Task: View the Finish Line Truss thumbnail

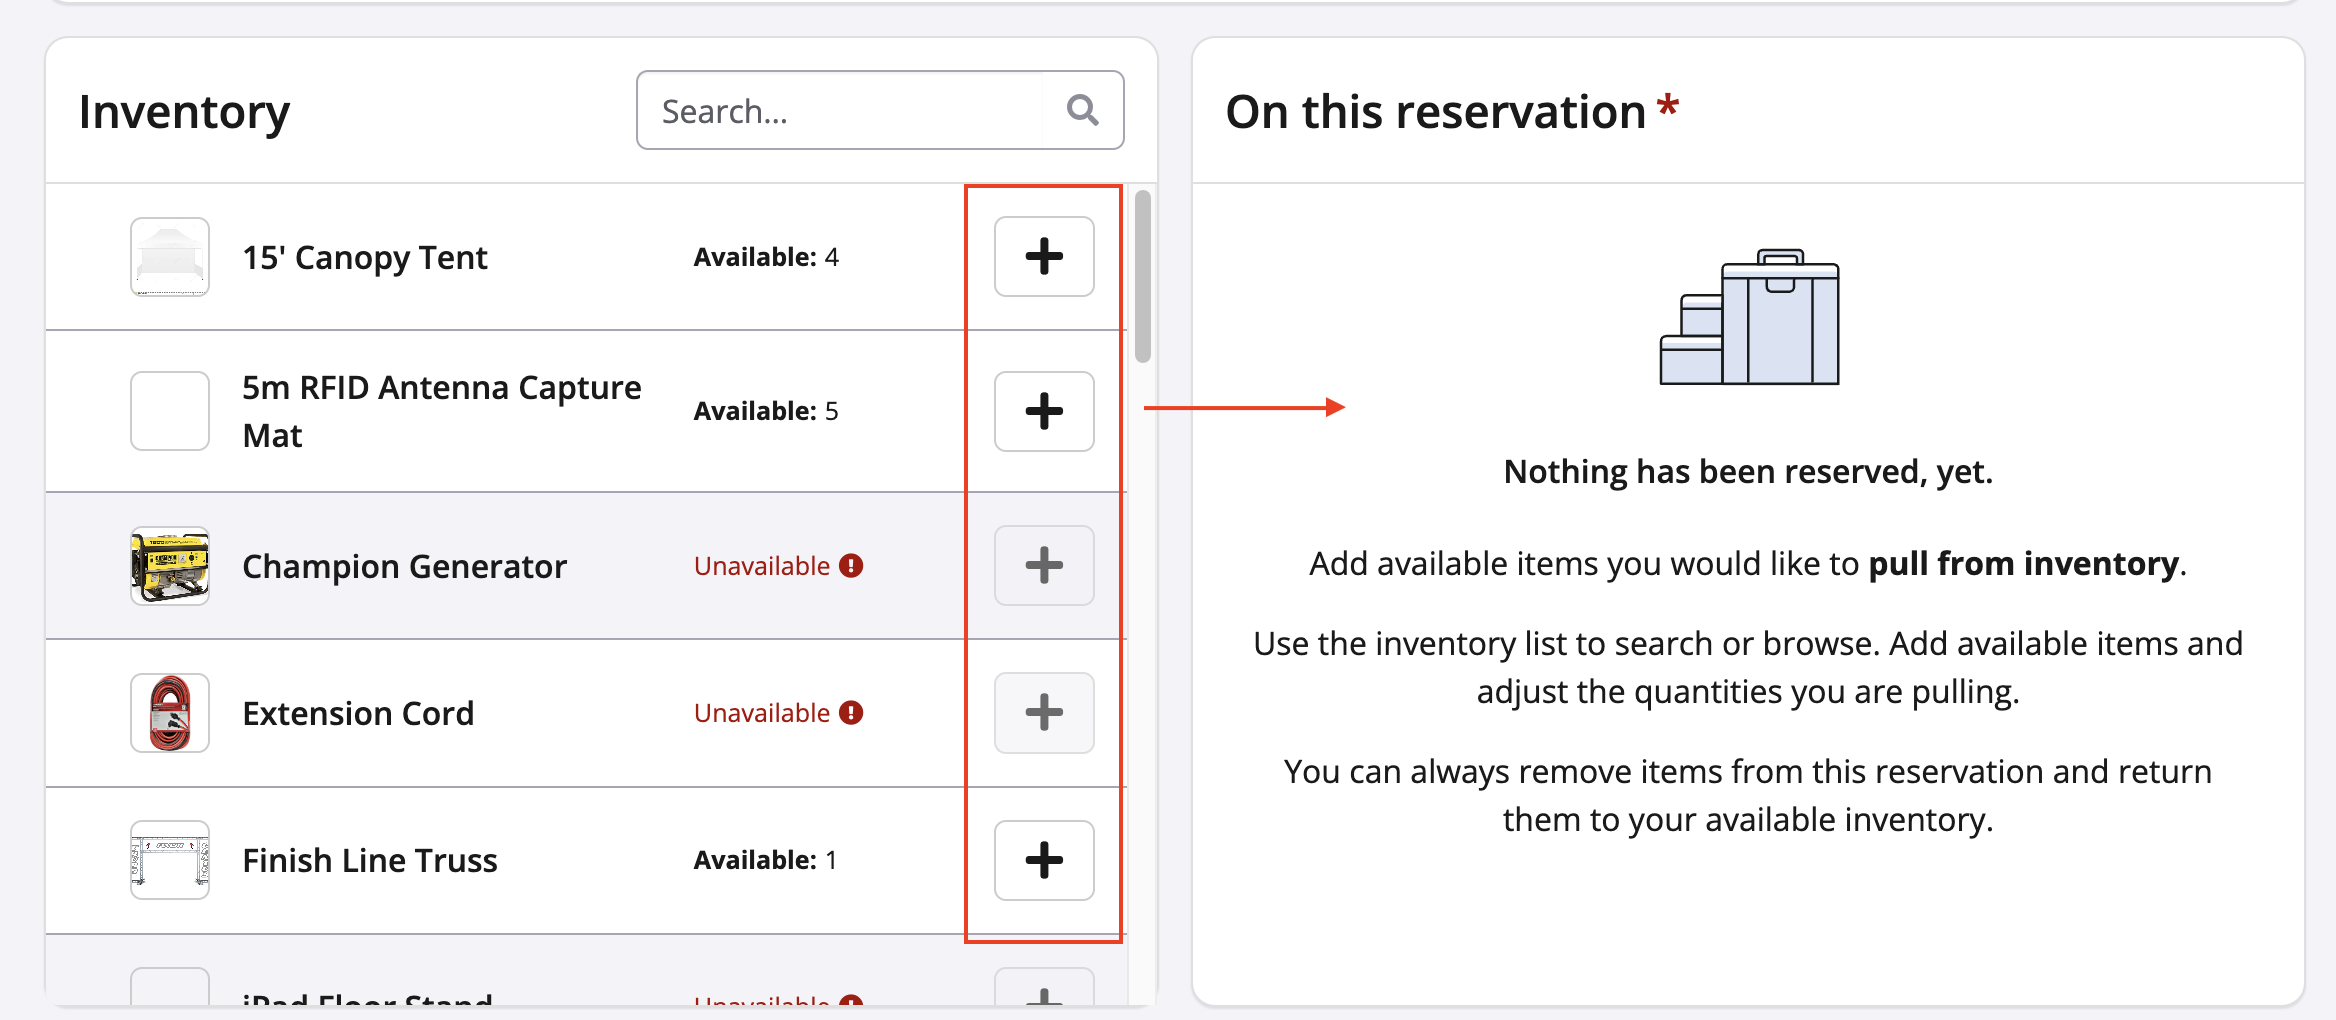Action: (170, 860)
